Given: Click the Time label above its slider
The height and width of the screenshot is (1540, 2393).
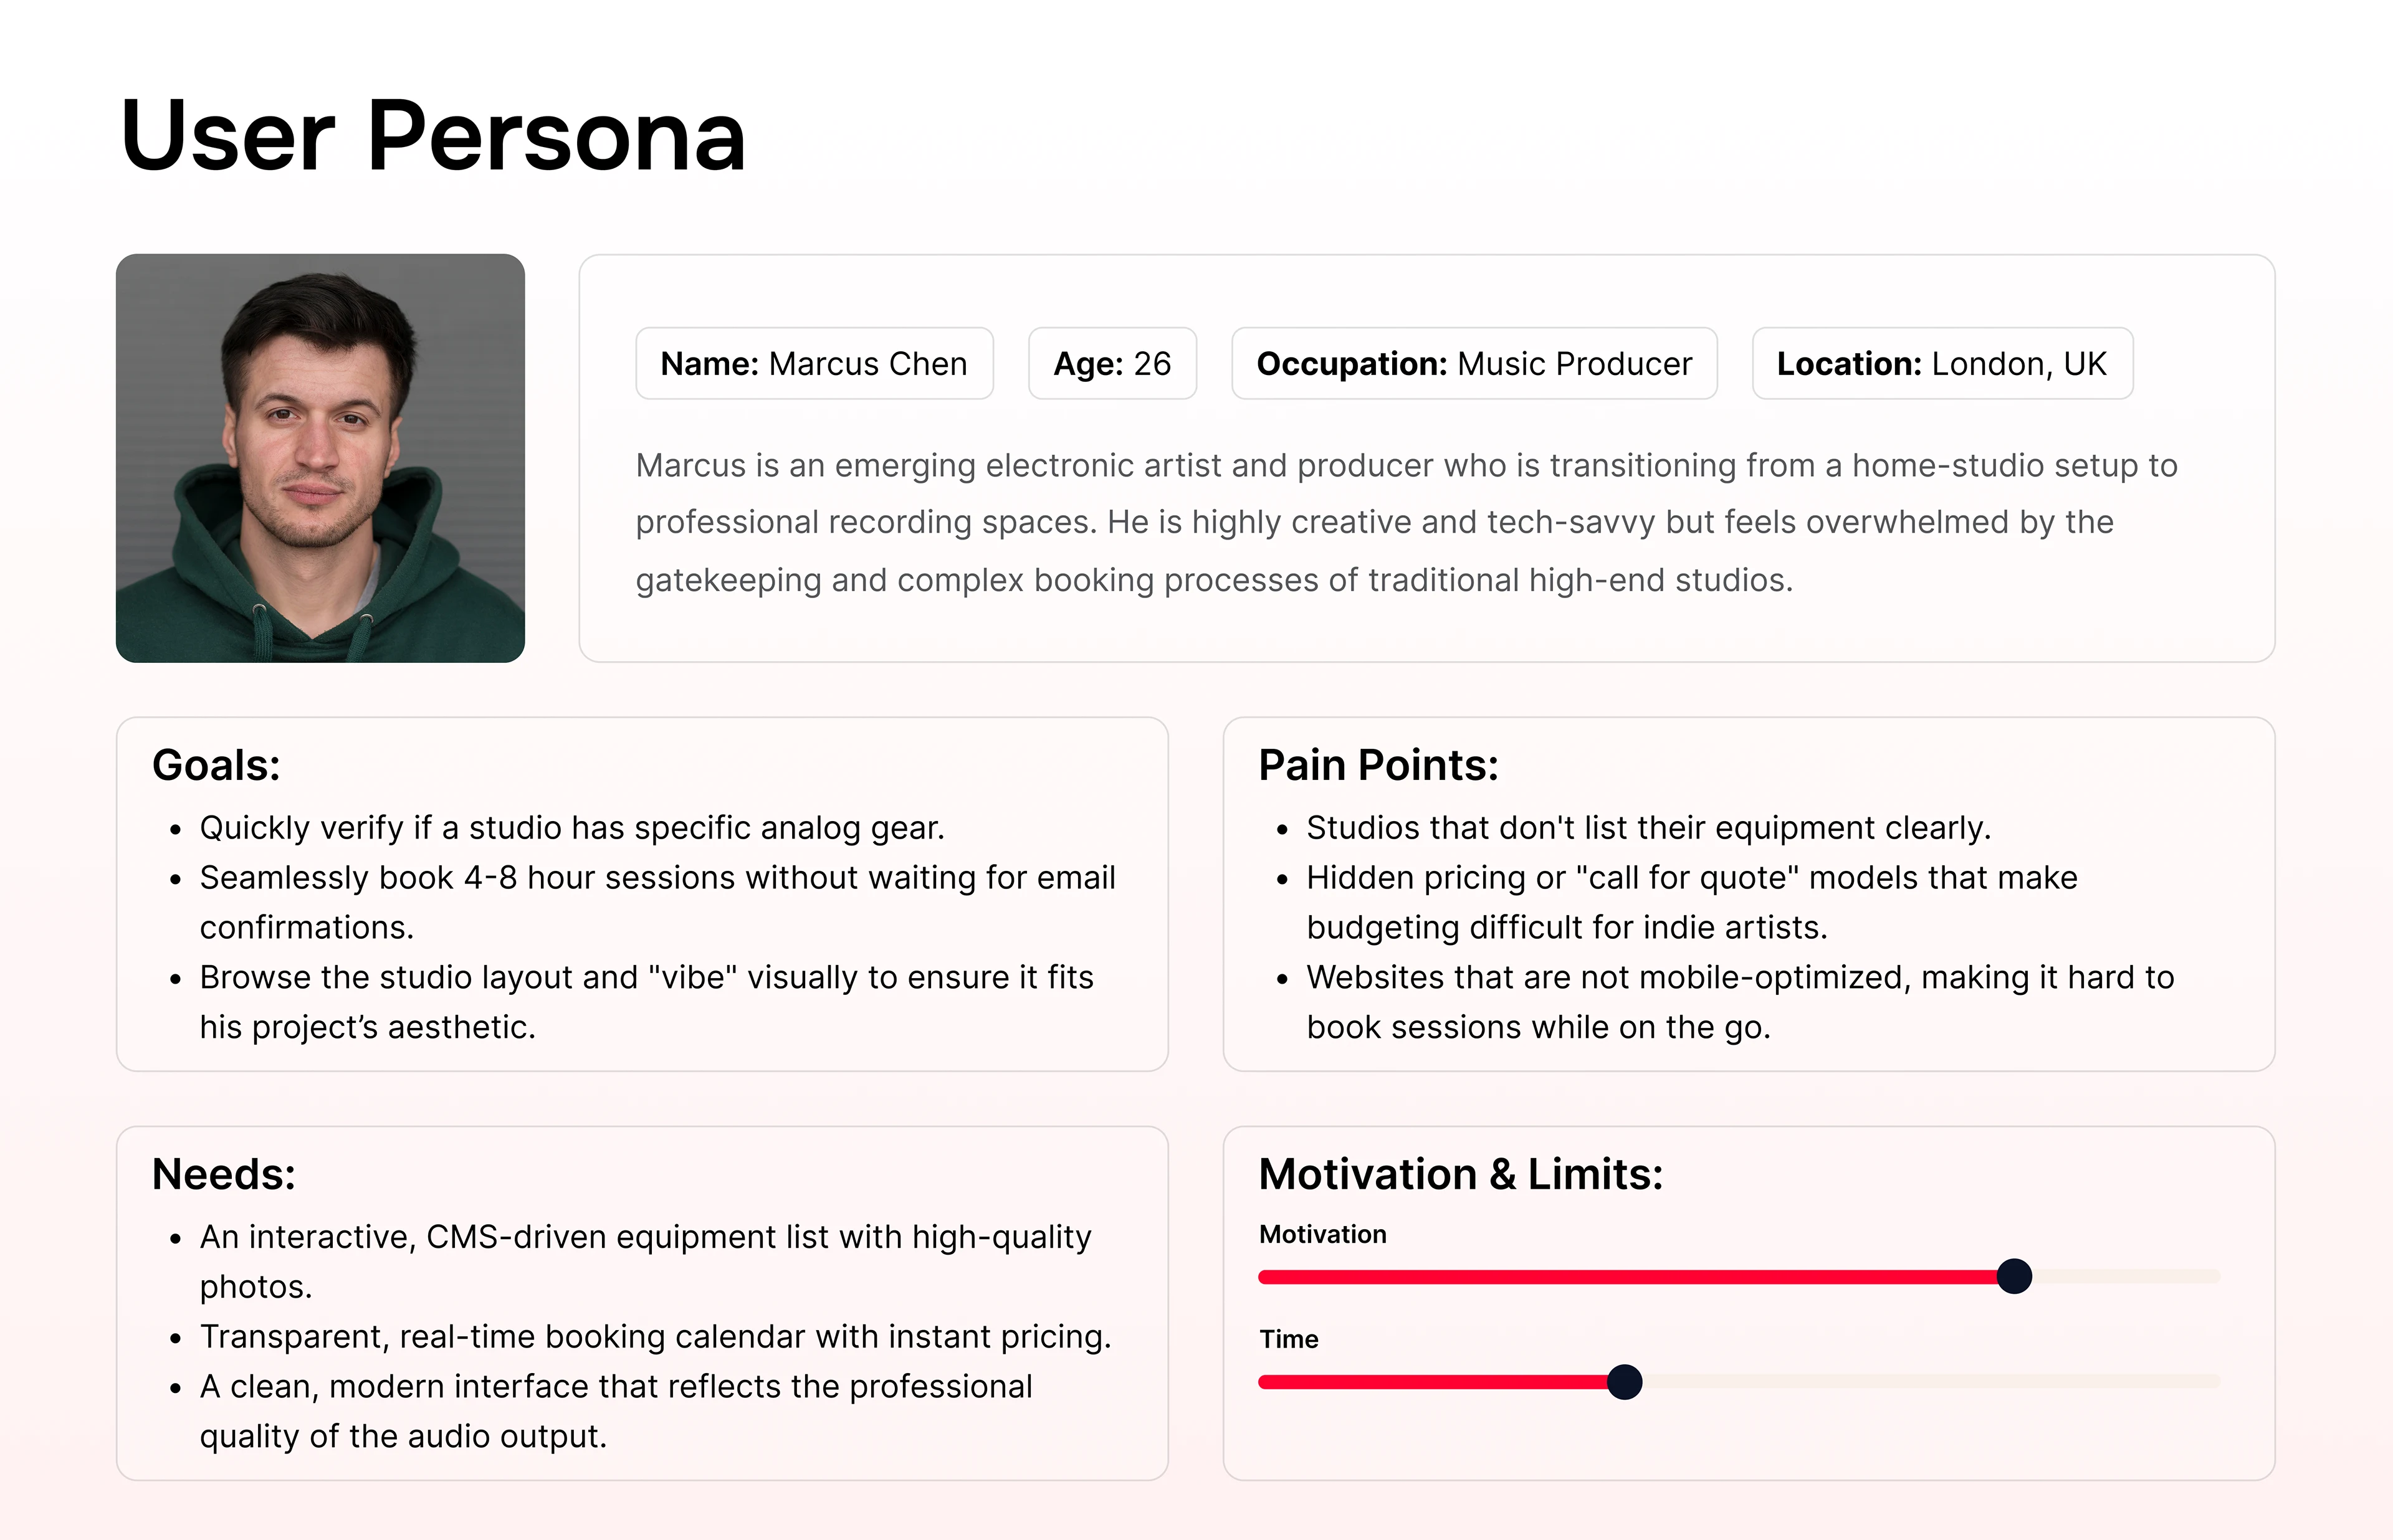Looking at the screenshot, I should tap(1288, 1339).
